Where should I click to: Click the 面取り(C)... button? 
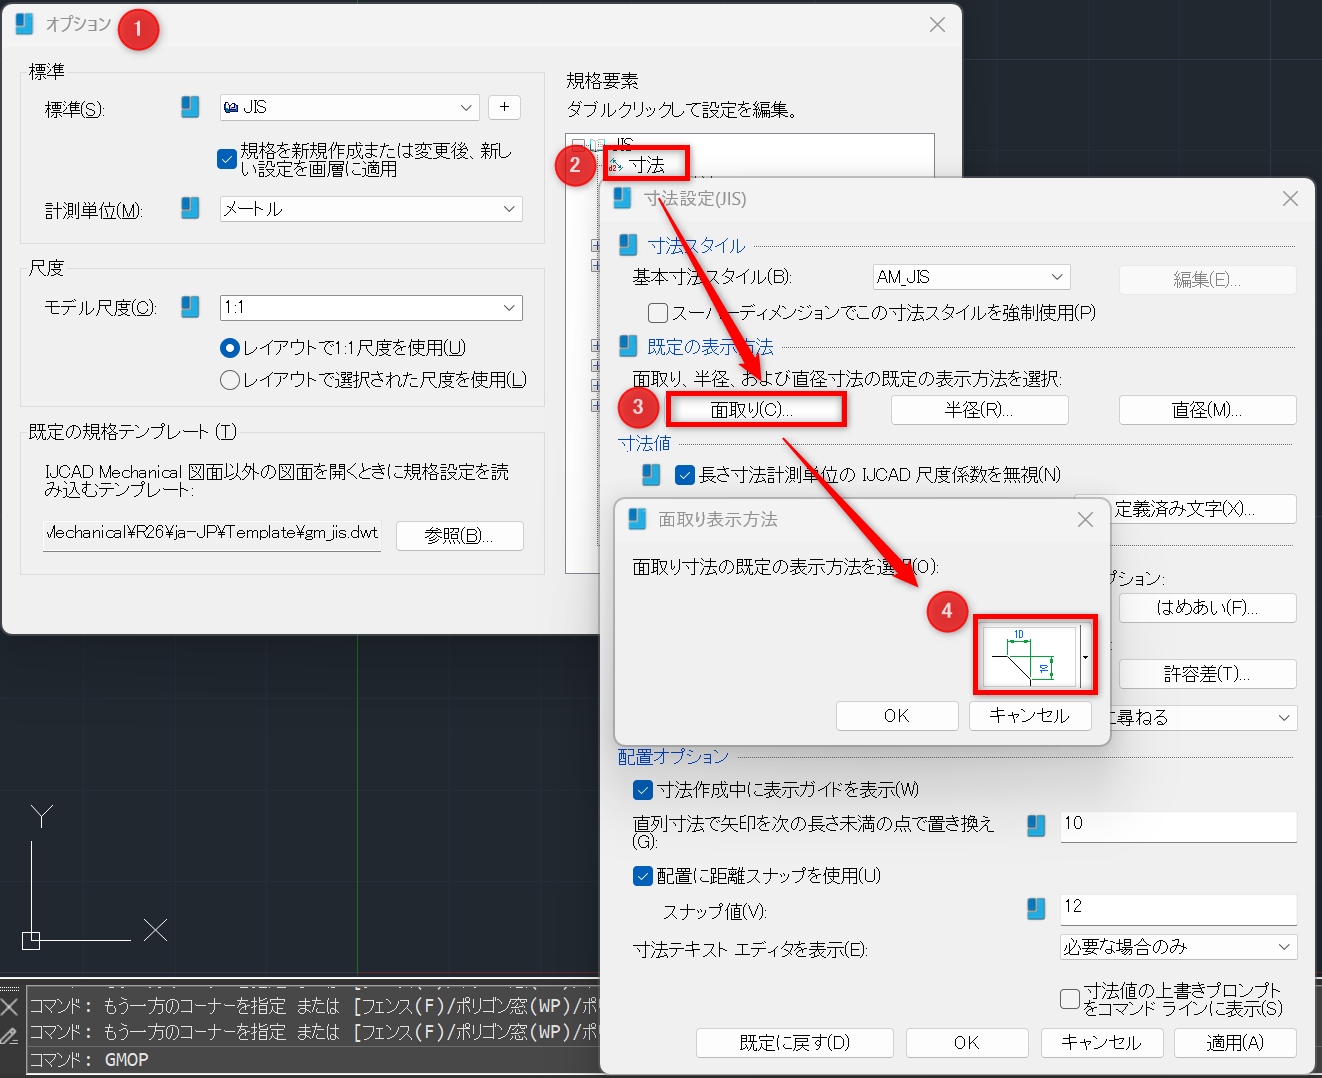[755, 410]
